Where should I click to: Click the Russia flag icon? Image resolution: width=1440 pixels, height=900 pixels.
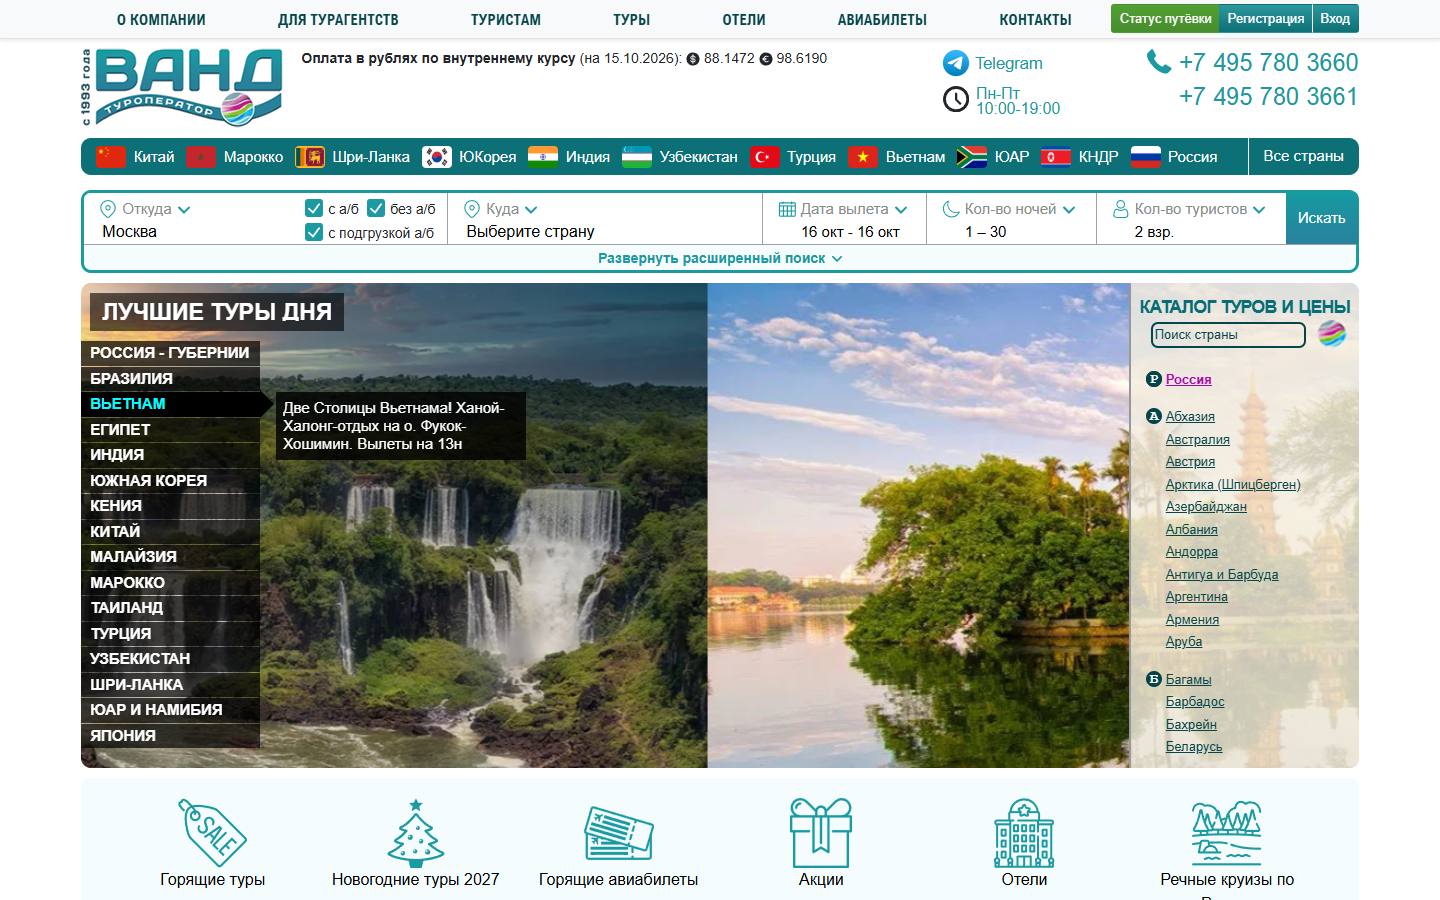coord(1146,157)
